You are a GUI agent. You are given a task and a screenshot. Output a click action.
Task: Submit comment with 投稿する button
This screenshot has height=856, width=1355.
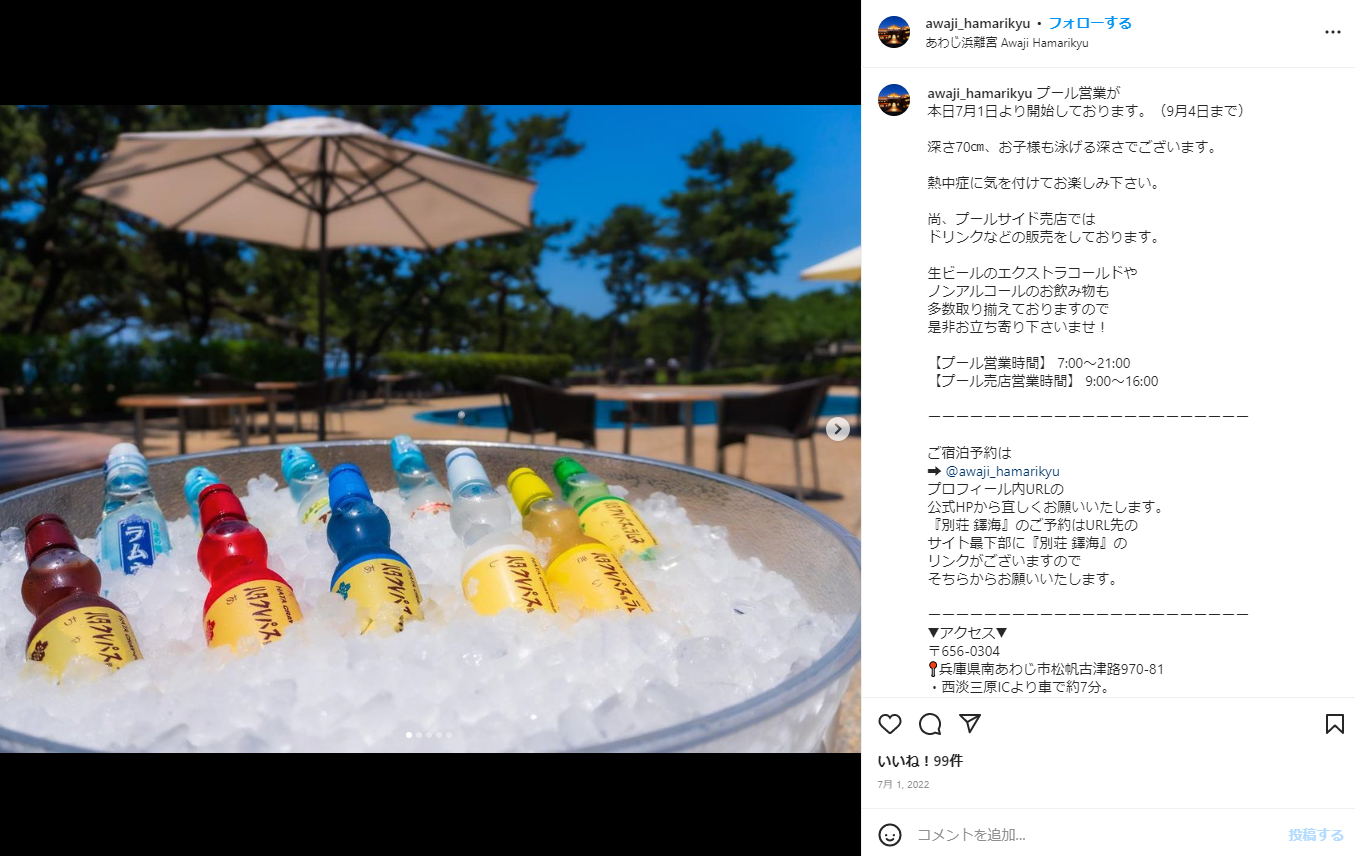pyautogui.click(x=1316, y=834)
